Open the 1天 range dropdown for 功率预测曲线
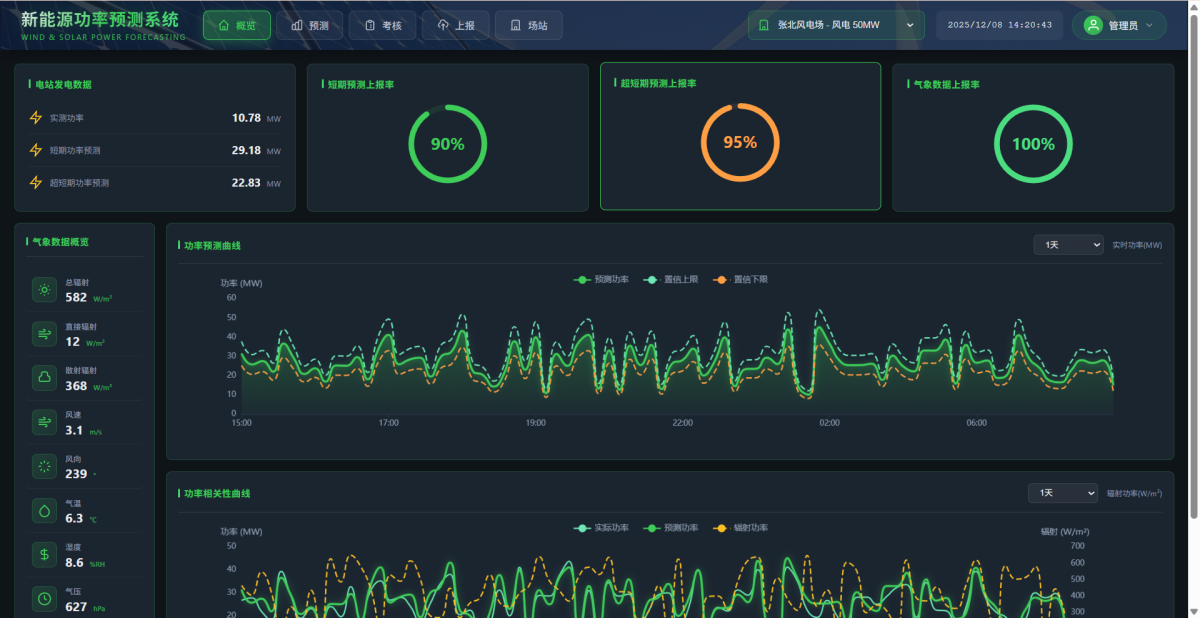The height and width of the screenshot is (618, 1200). [x=1068, y=245]
